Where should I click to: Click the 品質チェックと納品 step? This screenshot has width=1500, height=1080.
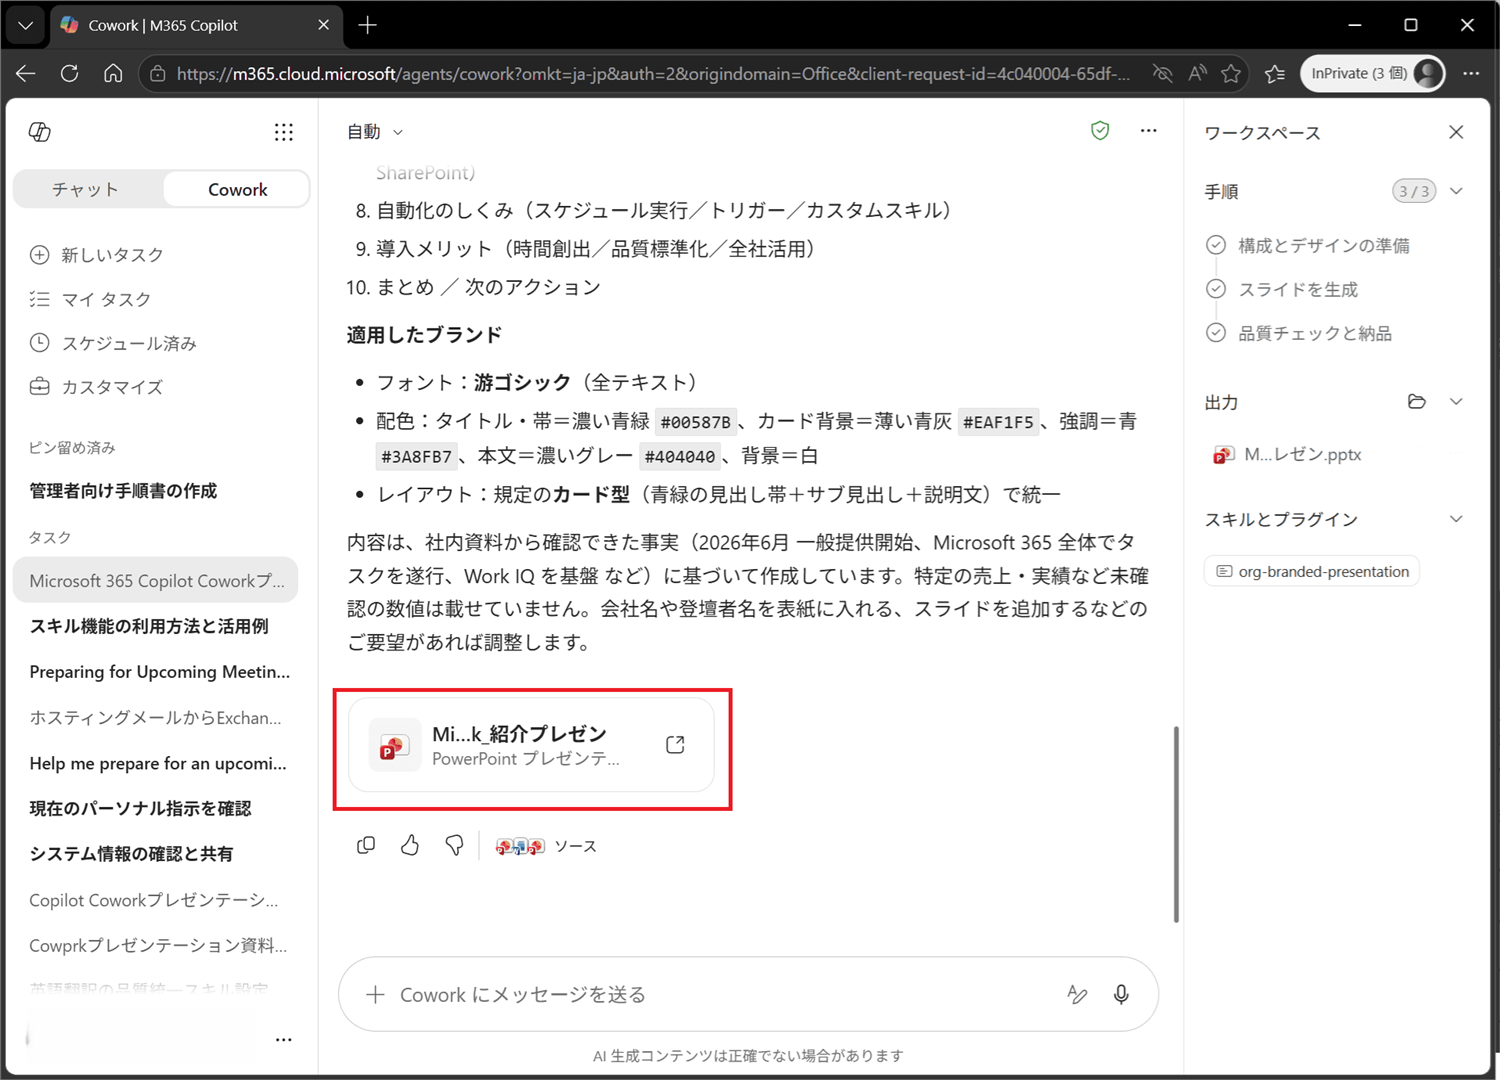pyautogui.click(x=1299, y=333)
